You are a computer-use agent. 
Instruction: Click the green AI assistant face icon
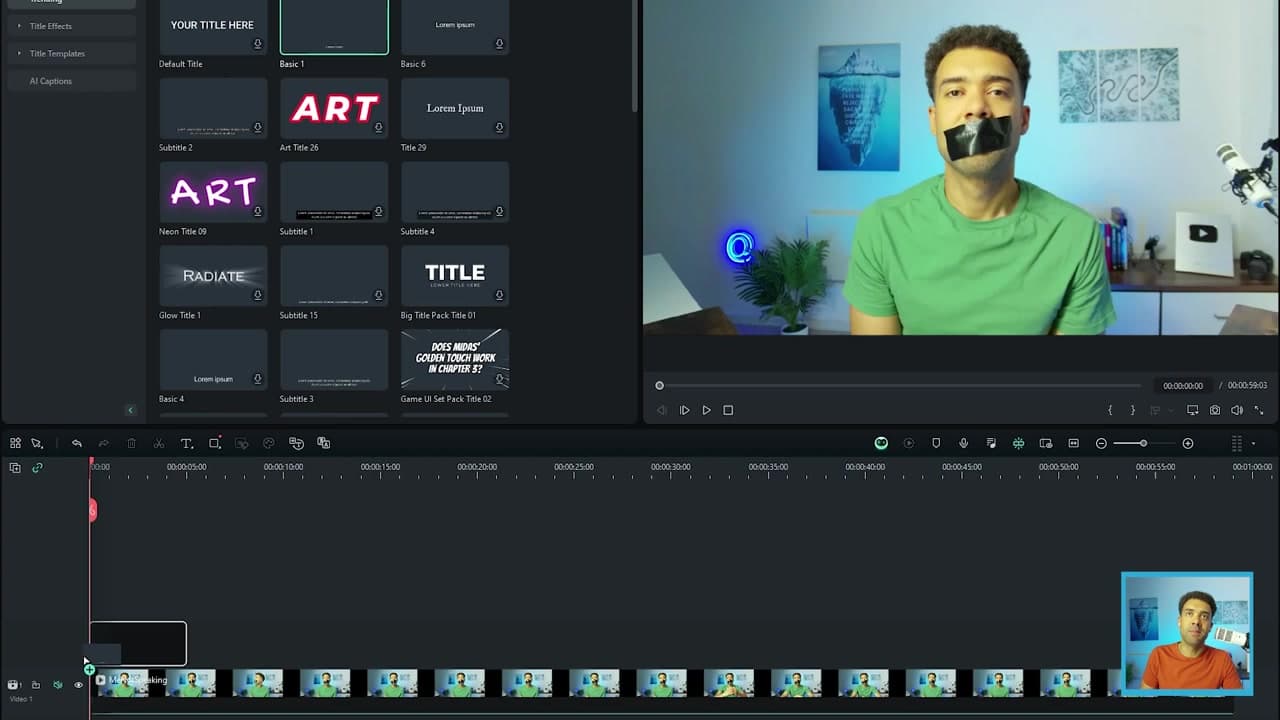pos(881,443)
